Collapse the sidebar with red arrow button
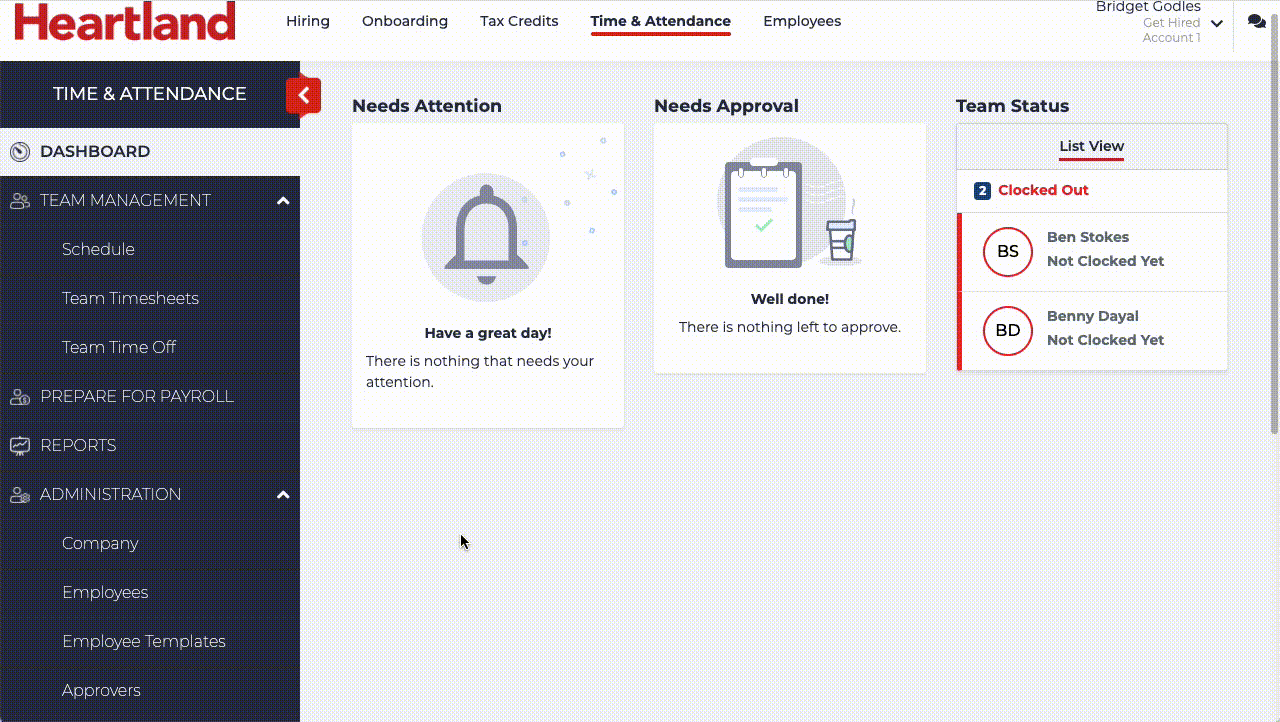The height and width of the screenshot is (722, 1280). click(x=303, y=96)
